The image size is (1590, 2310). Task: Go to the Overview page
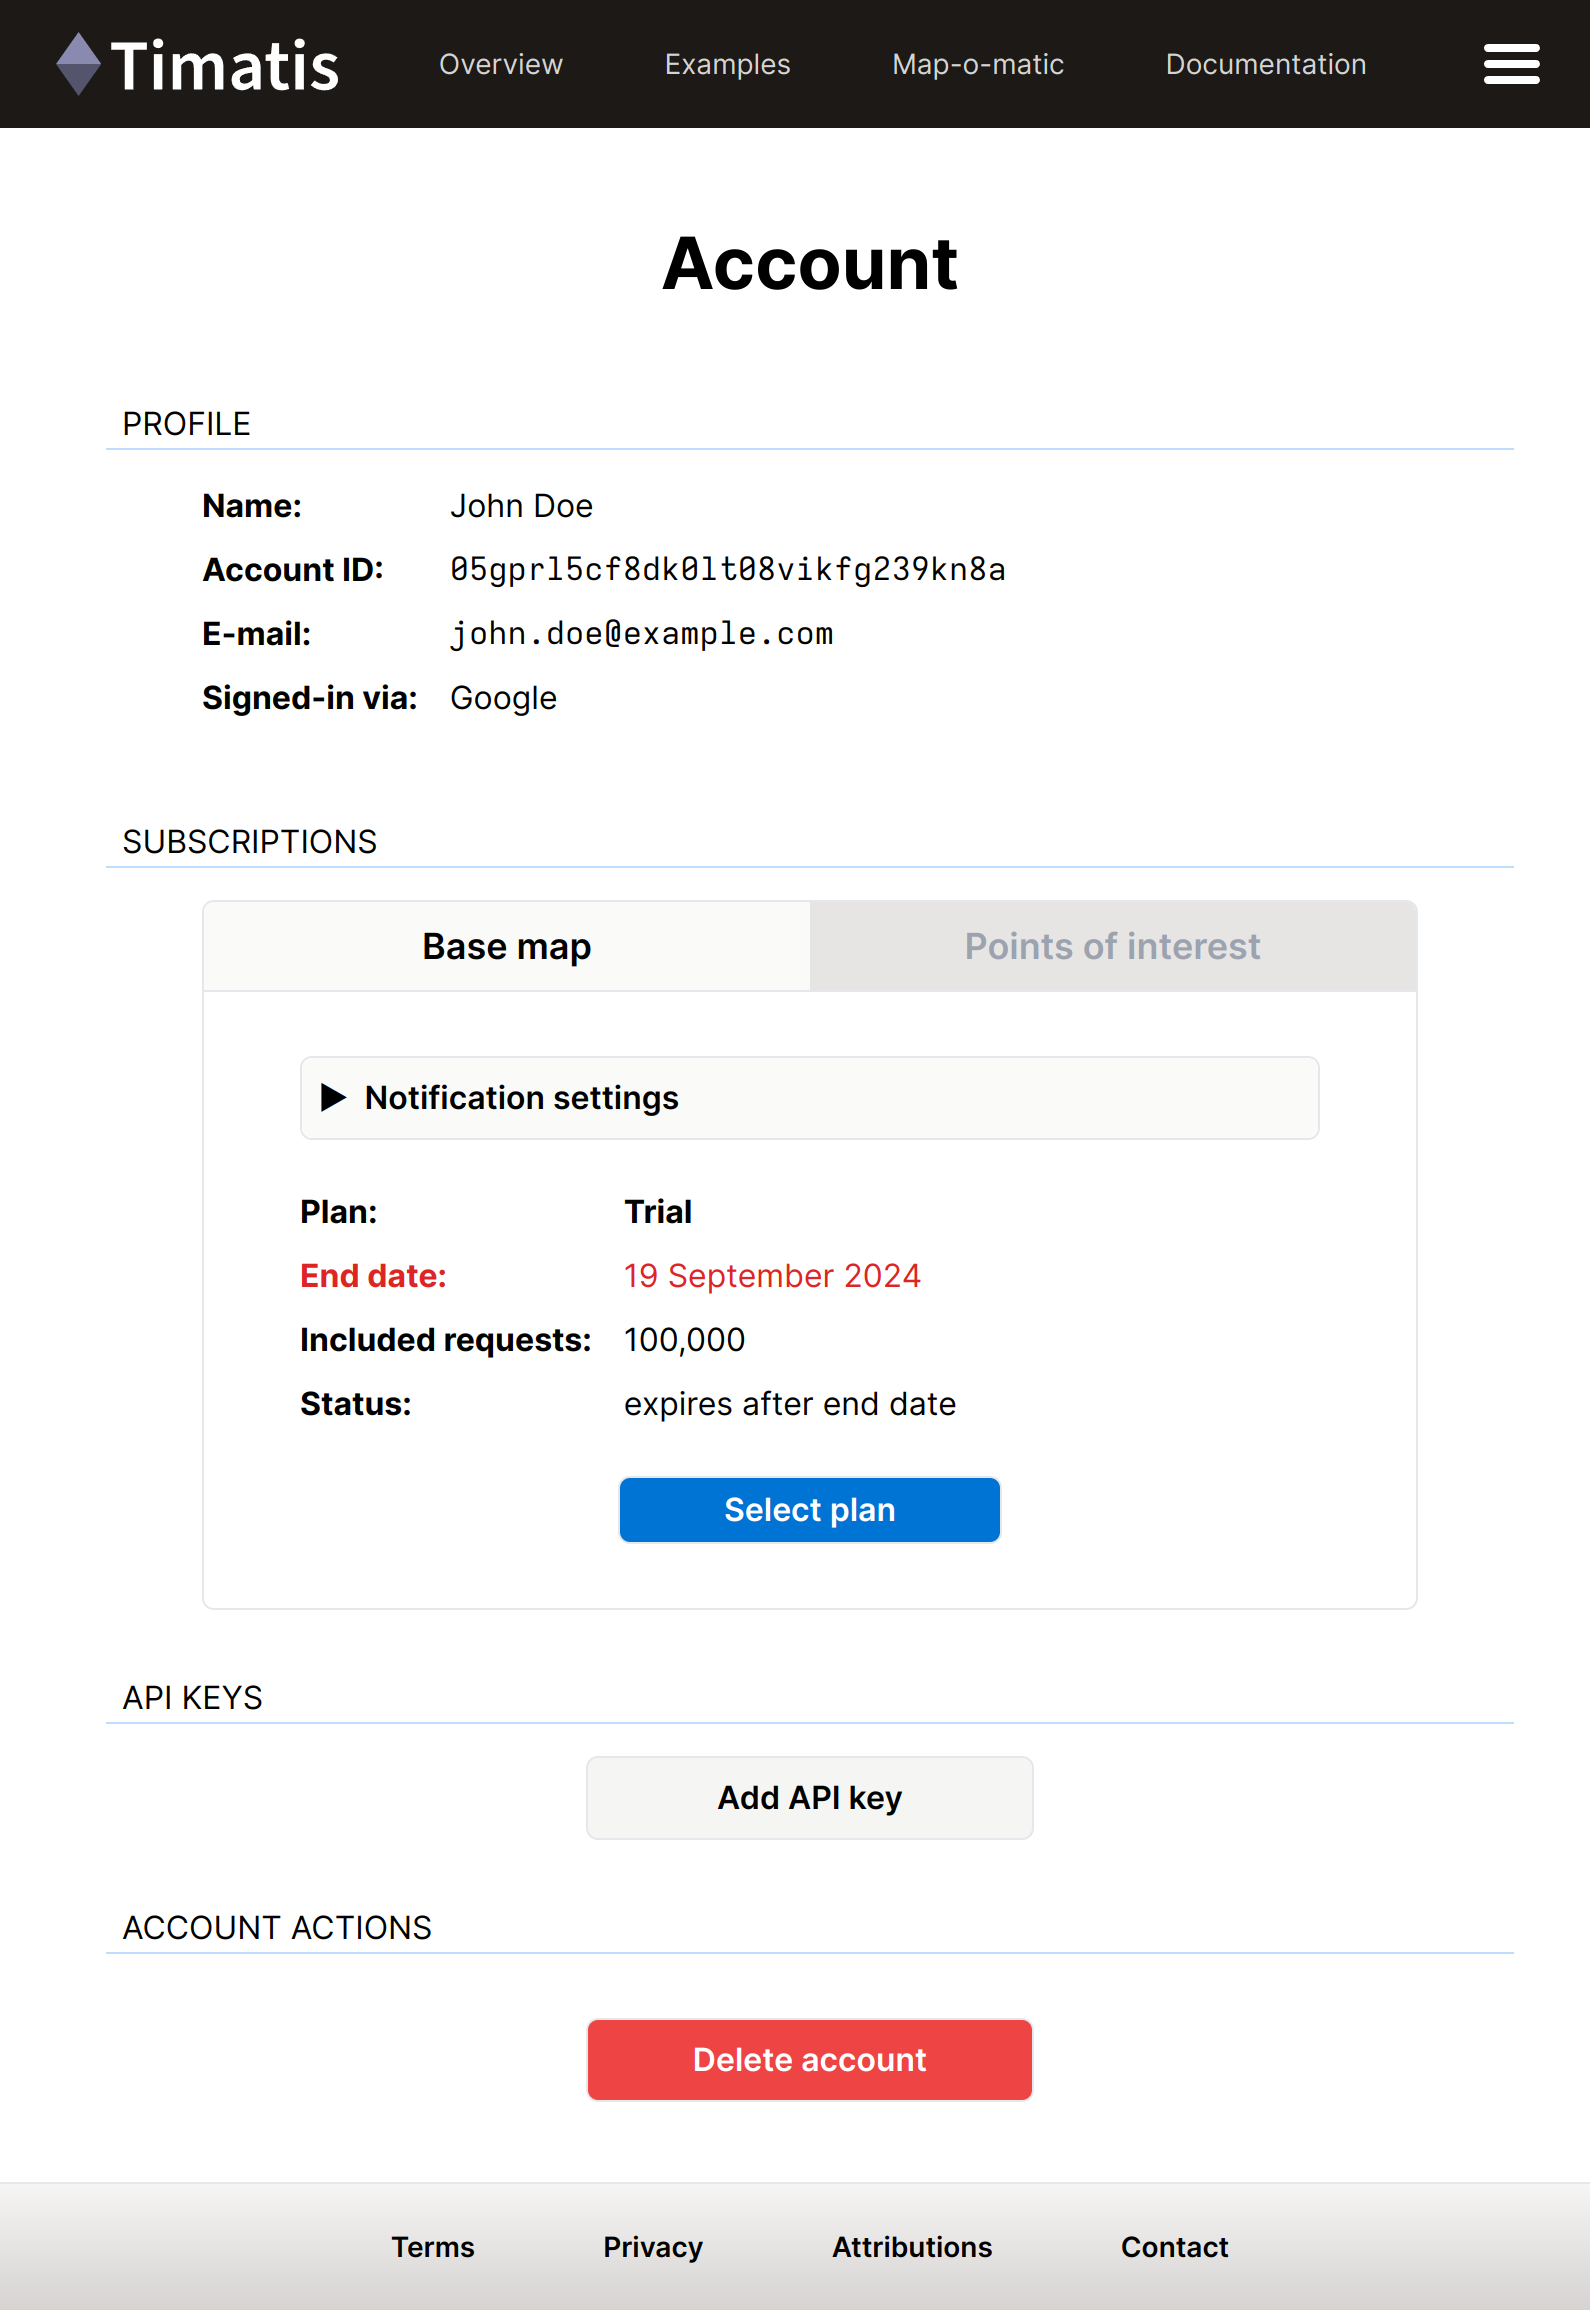[500, 64]
